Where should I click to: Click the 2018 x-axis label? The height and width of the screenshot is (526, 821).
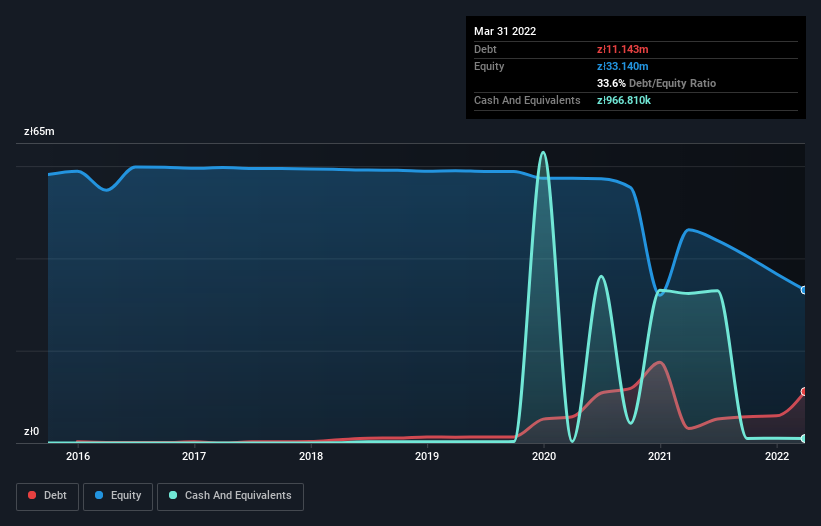pyautogui.click(x=311, y=456)
